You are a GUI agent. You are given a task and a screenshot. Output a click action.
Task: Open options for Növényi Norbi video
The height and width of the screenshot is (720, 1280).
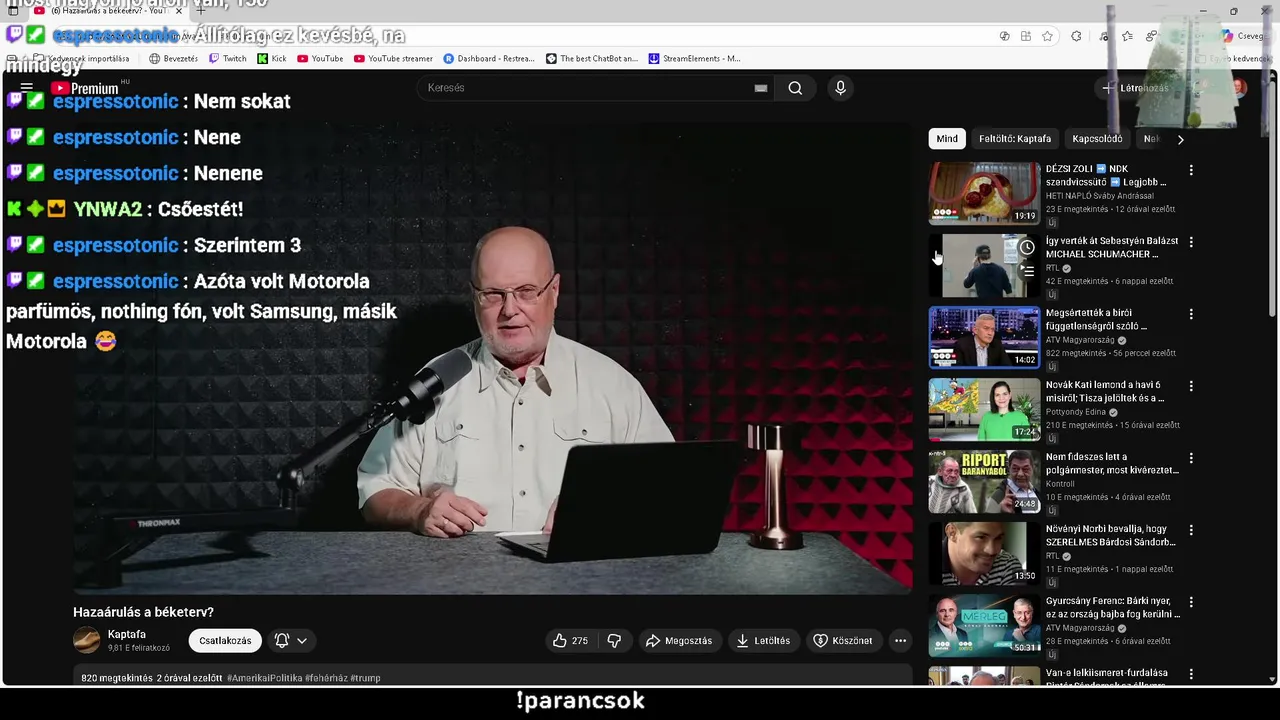[x=1191, y=530]
